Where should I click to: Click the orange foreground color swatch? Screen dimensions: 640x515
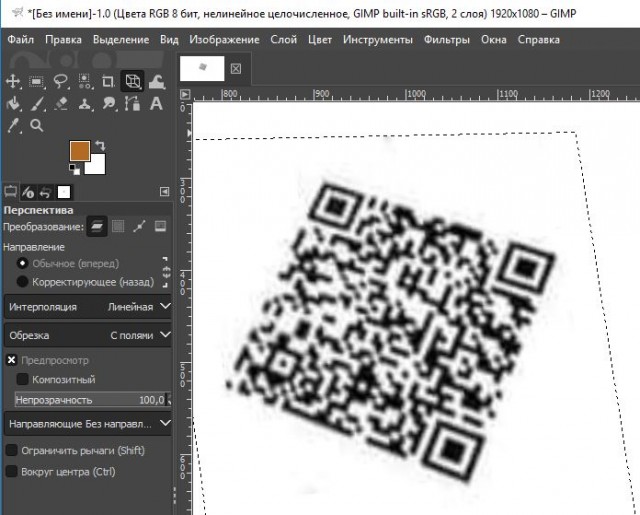tap(79, 149)
